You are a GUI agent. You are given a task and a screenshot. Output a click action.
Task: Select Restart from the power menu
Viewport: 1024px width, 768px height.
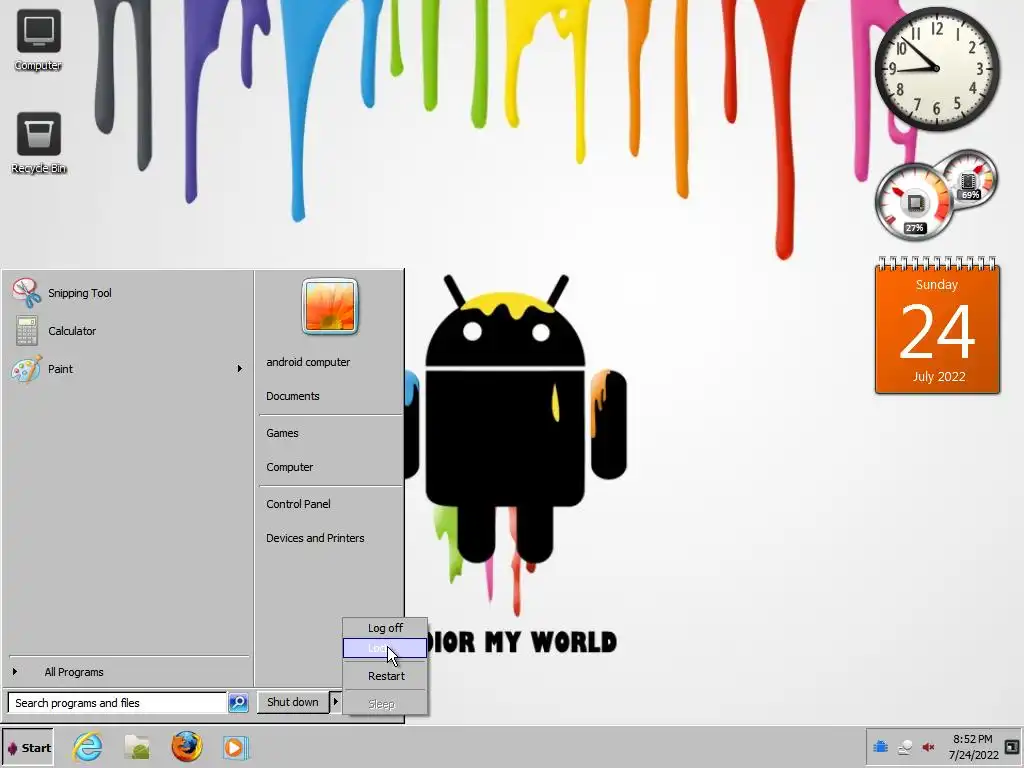385,677
